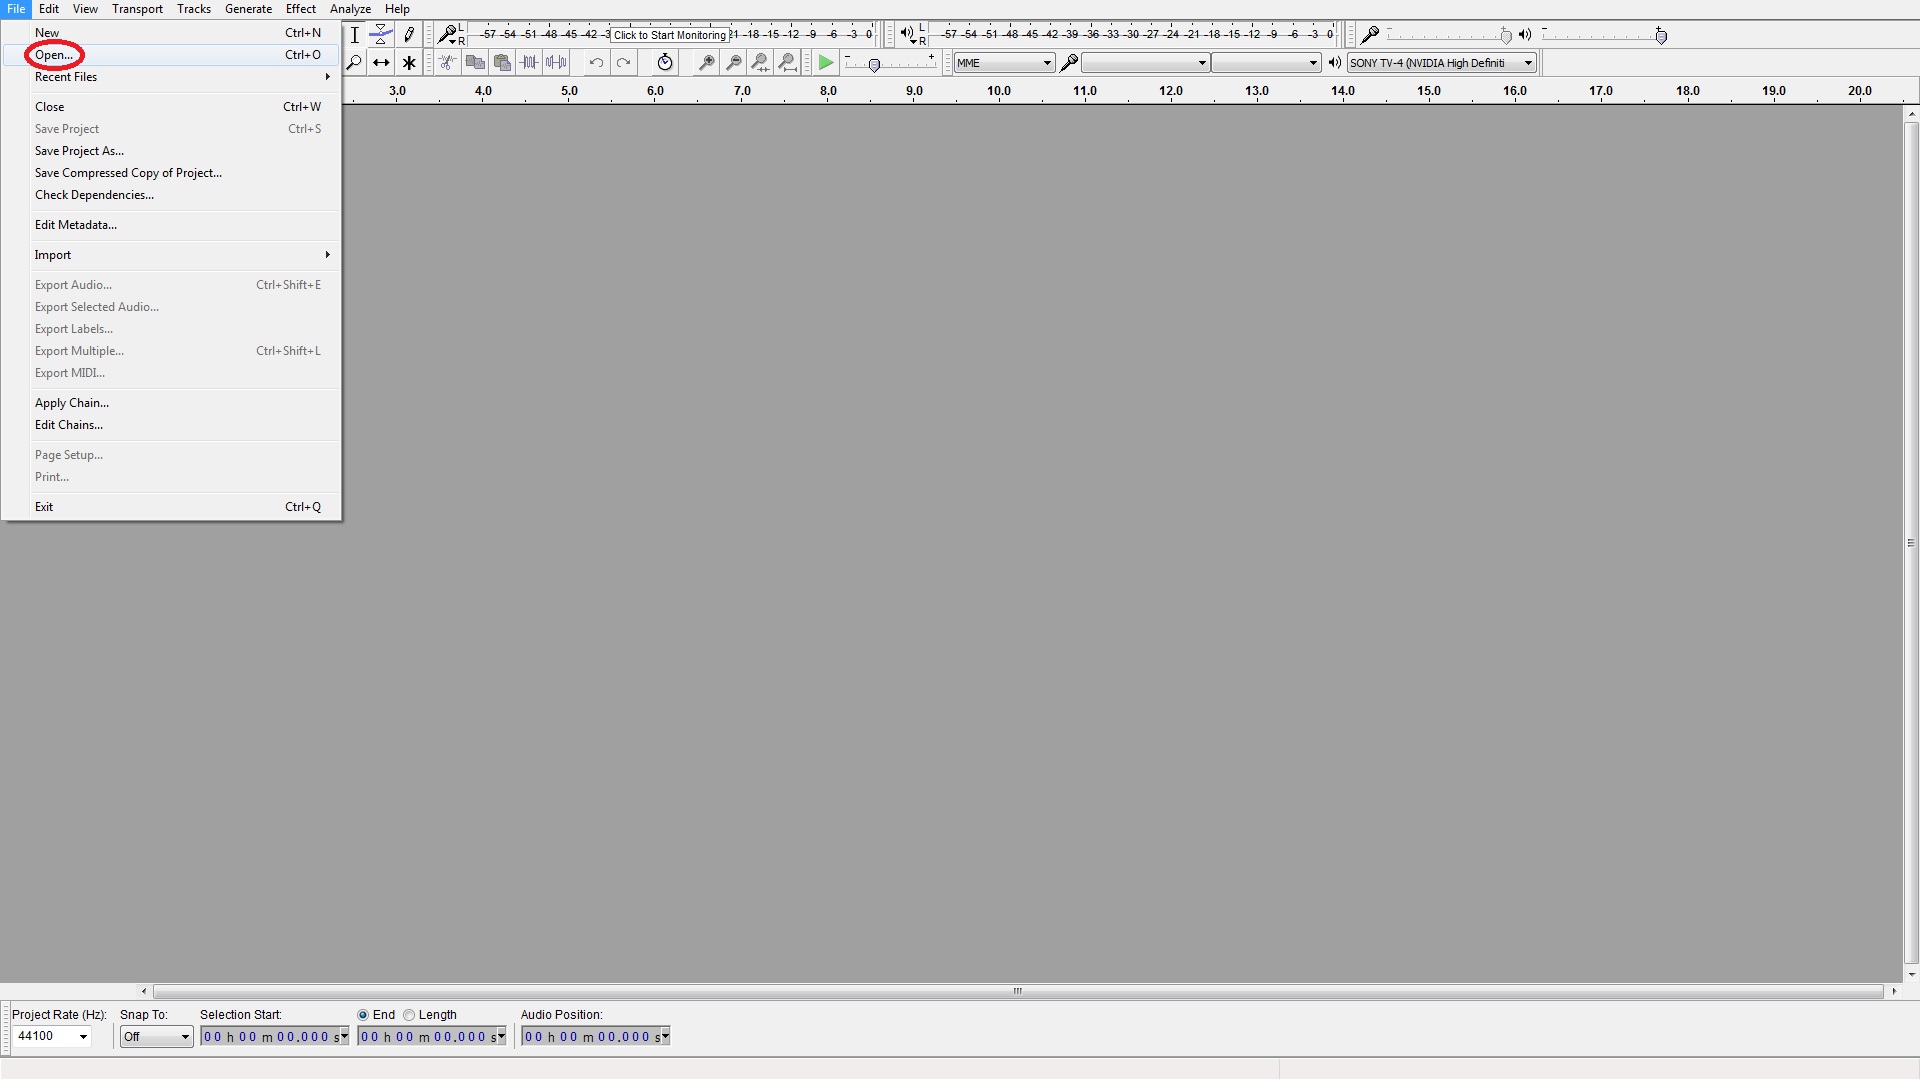Select the End radio button

click(363, 1015)
